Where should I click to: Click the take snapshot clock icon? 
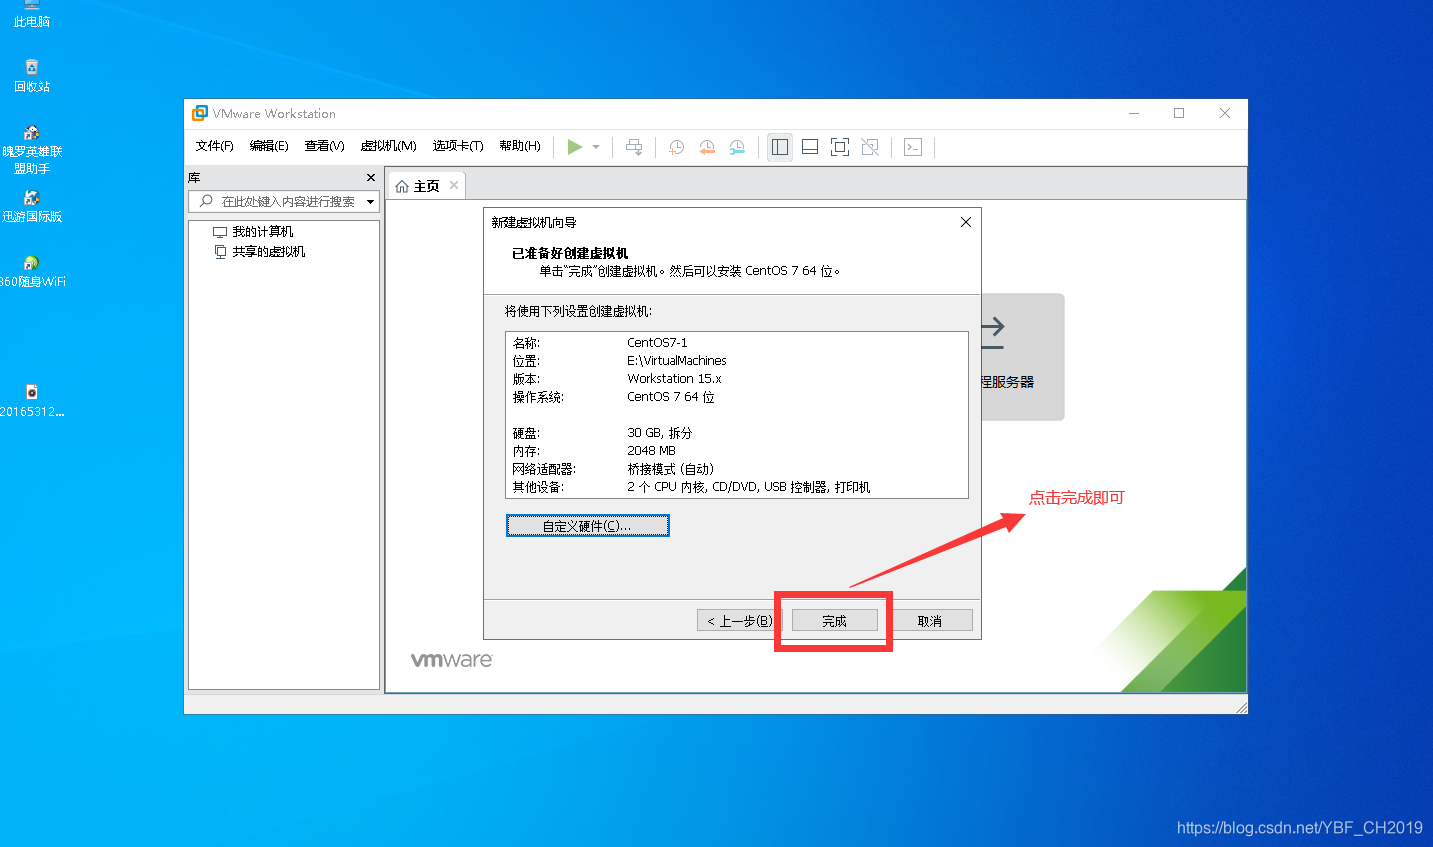677,147
